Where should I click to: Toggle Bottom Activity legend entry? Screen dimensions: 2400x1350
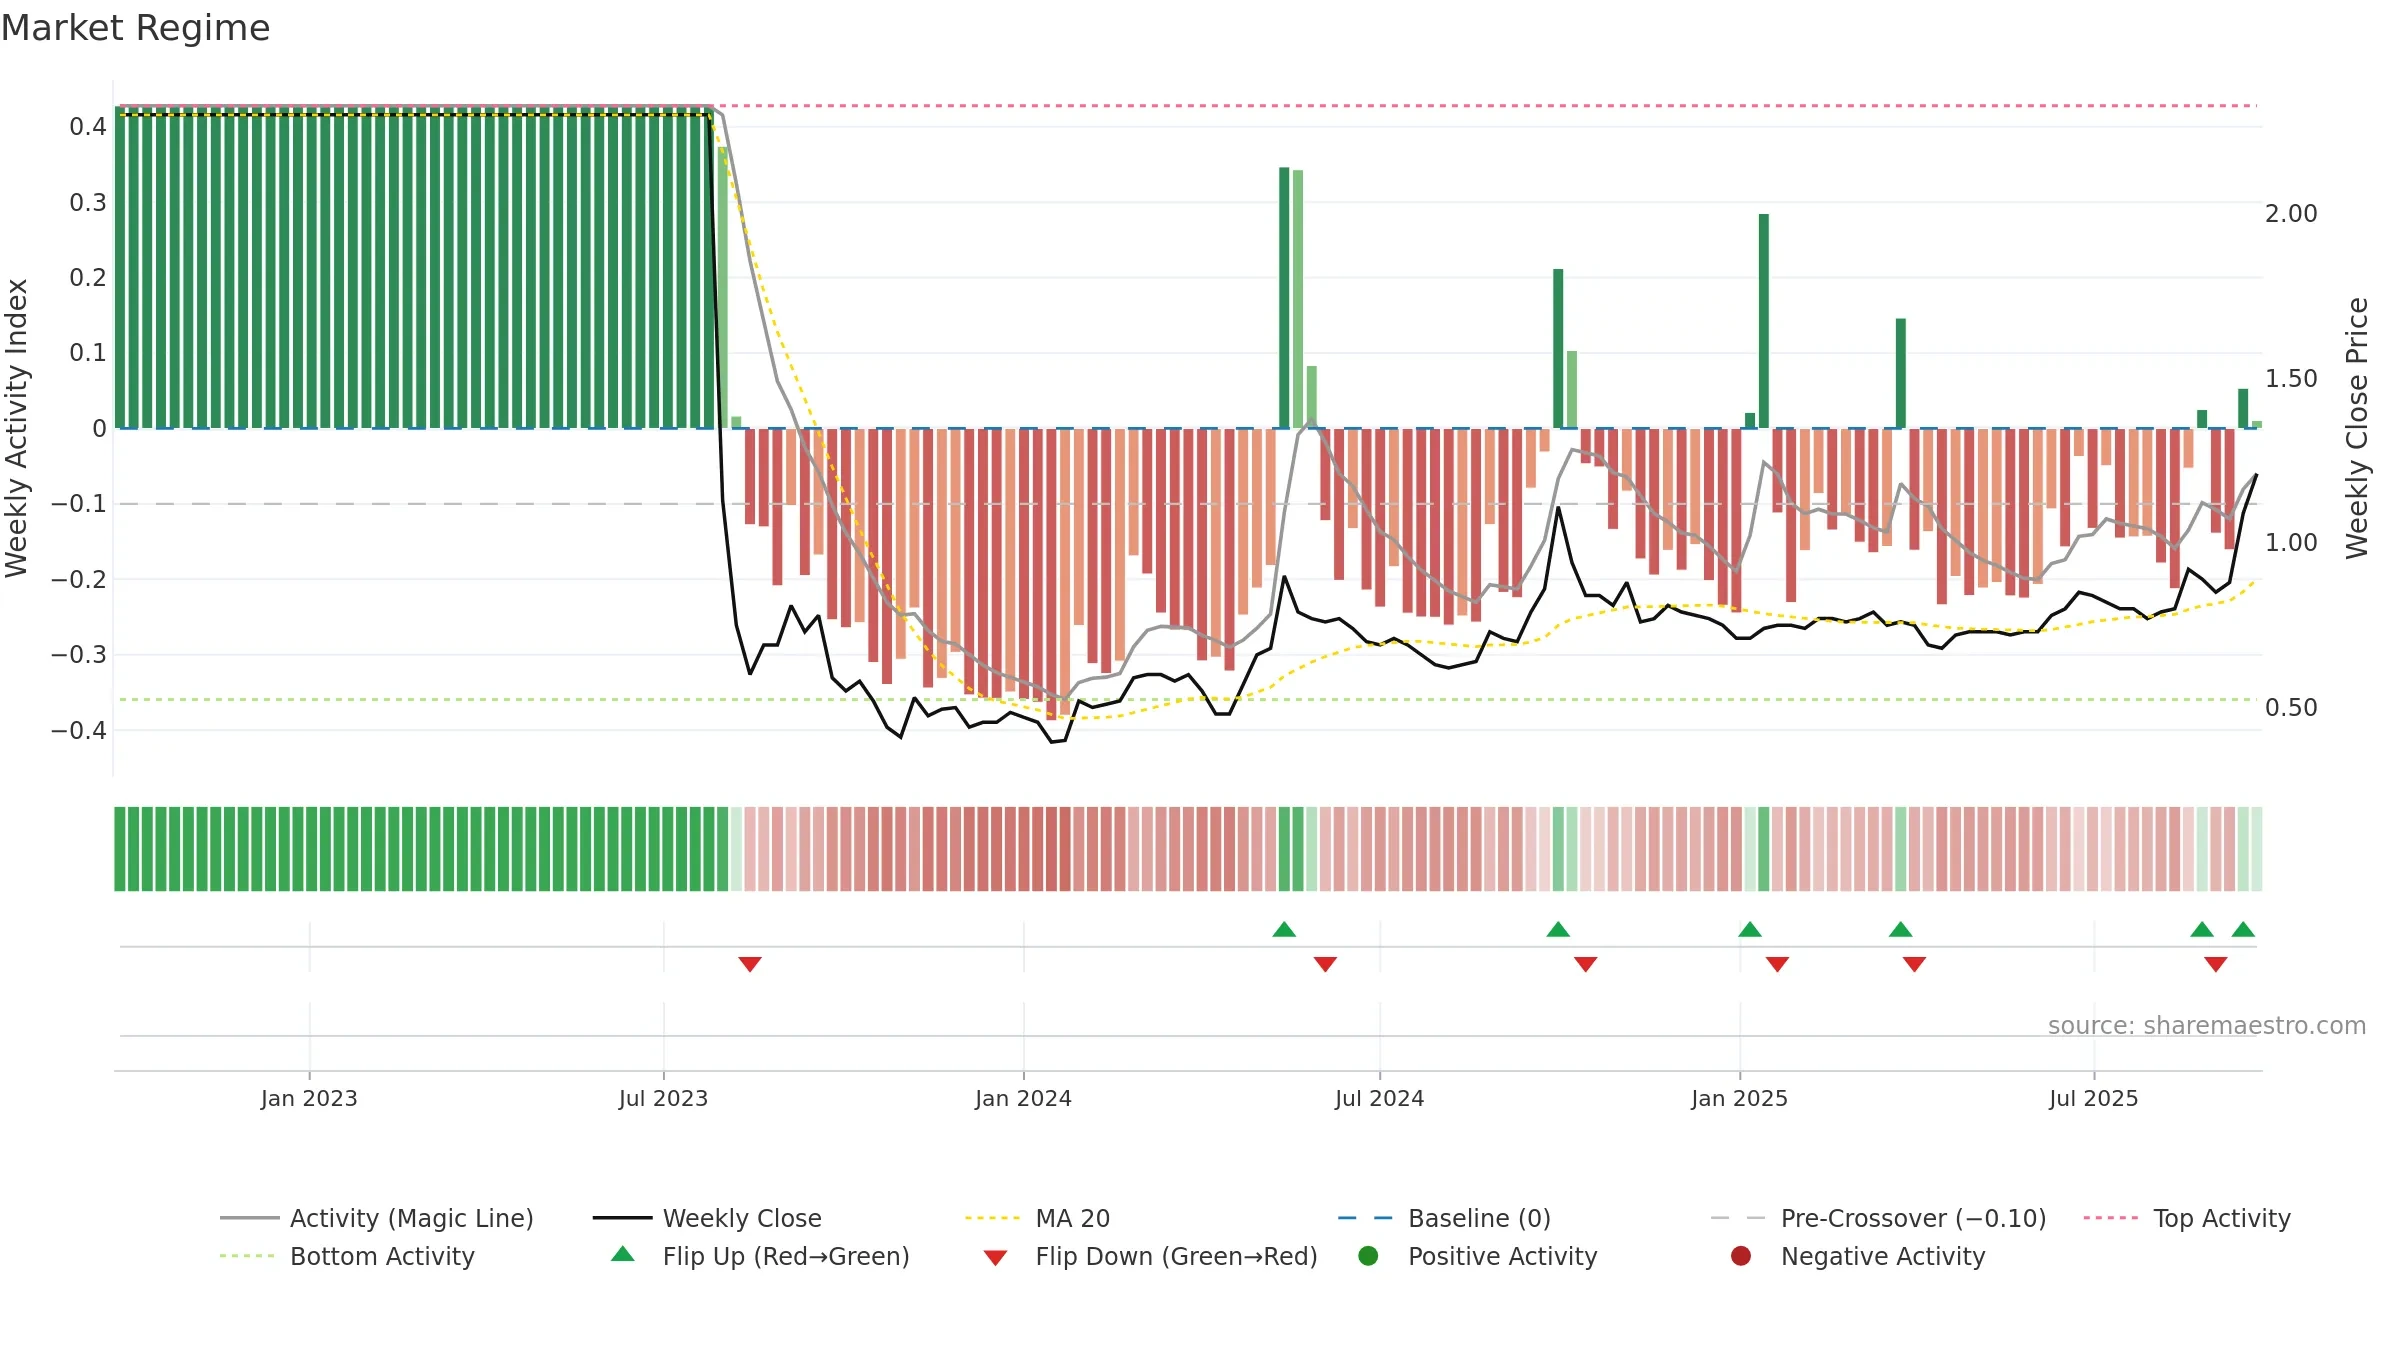pos(347,1256)
